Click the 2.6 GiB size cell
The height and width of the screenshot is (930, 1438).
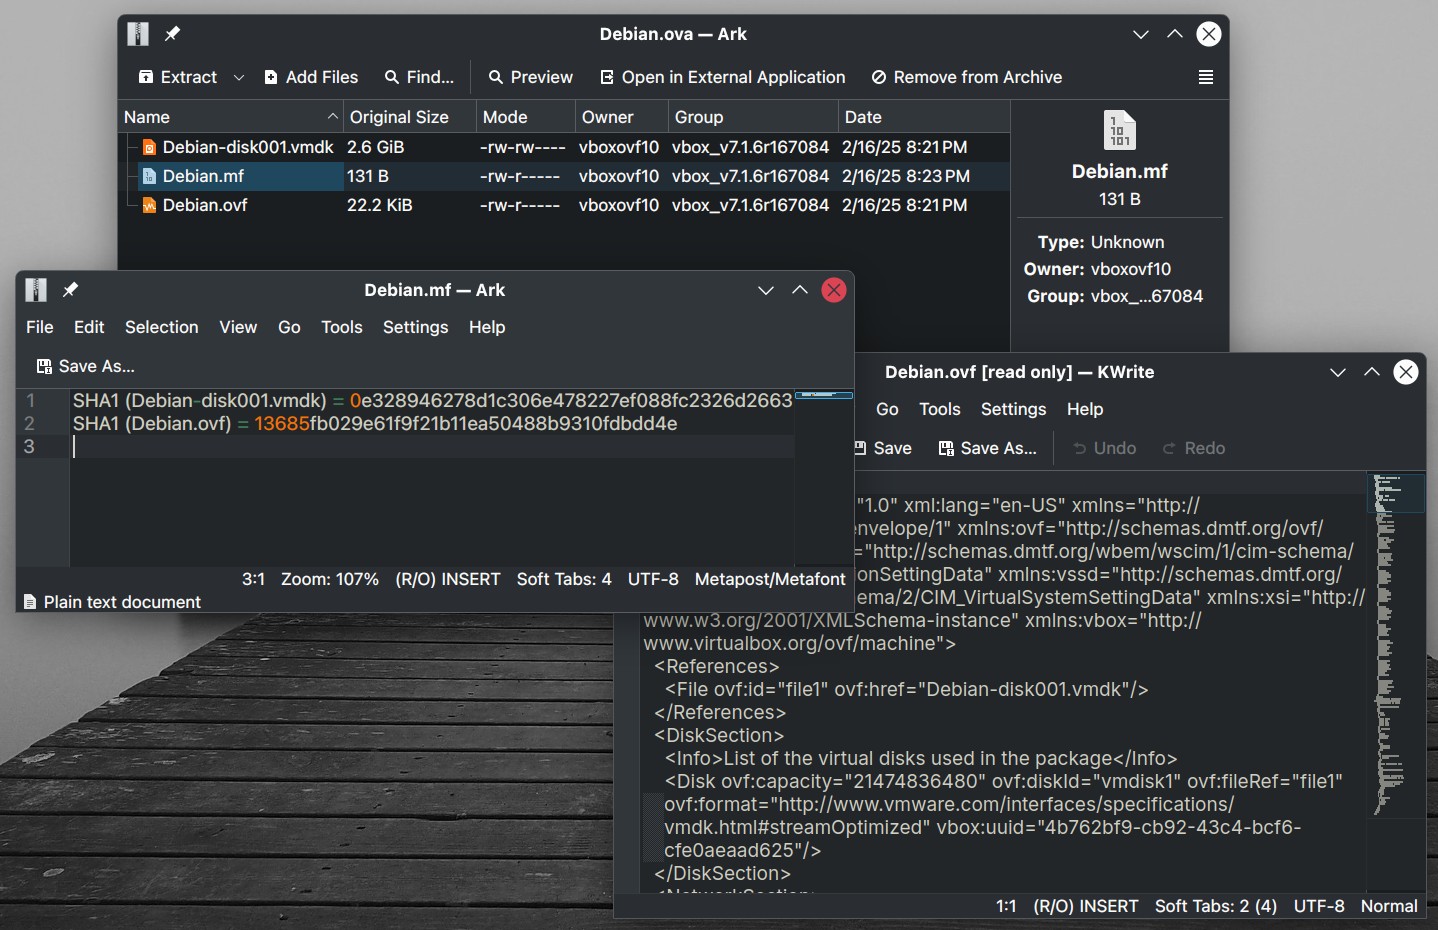375,147
